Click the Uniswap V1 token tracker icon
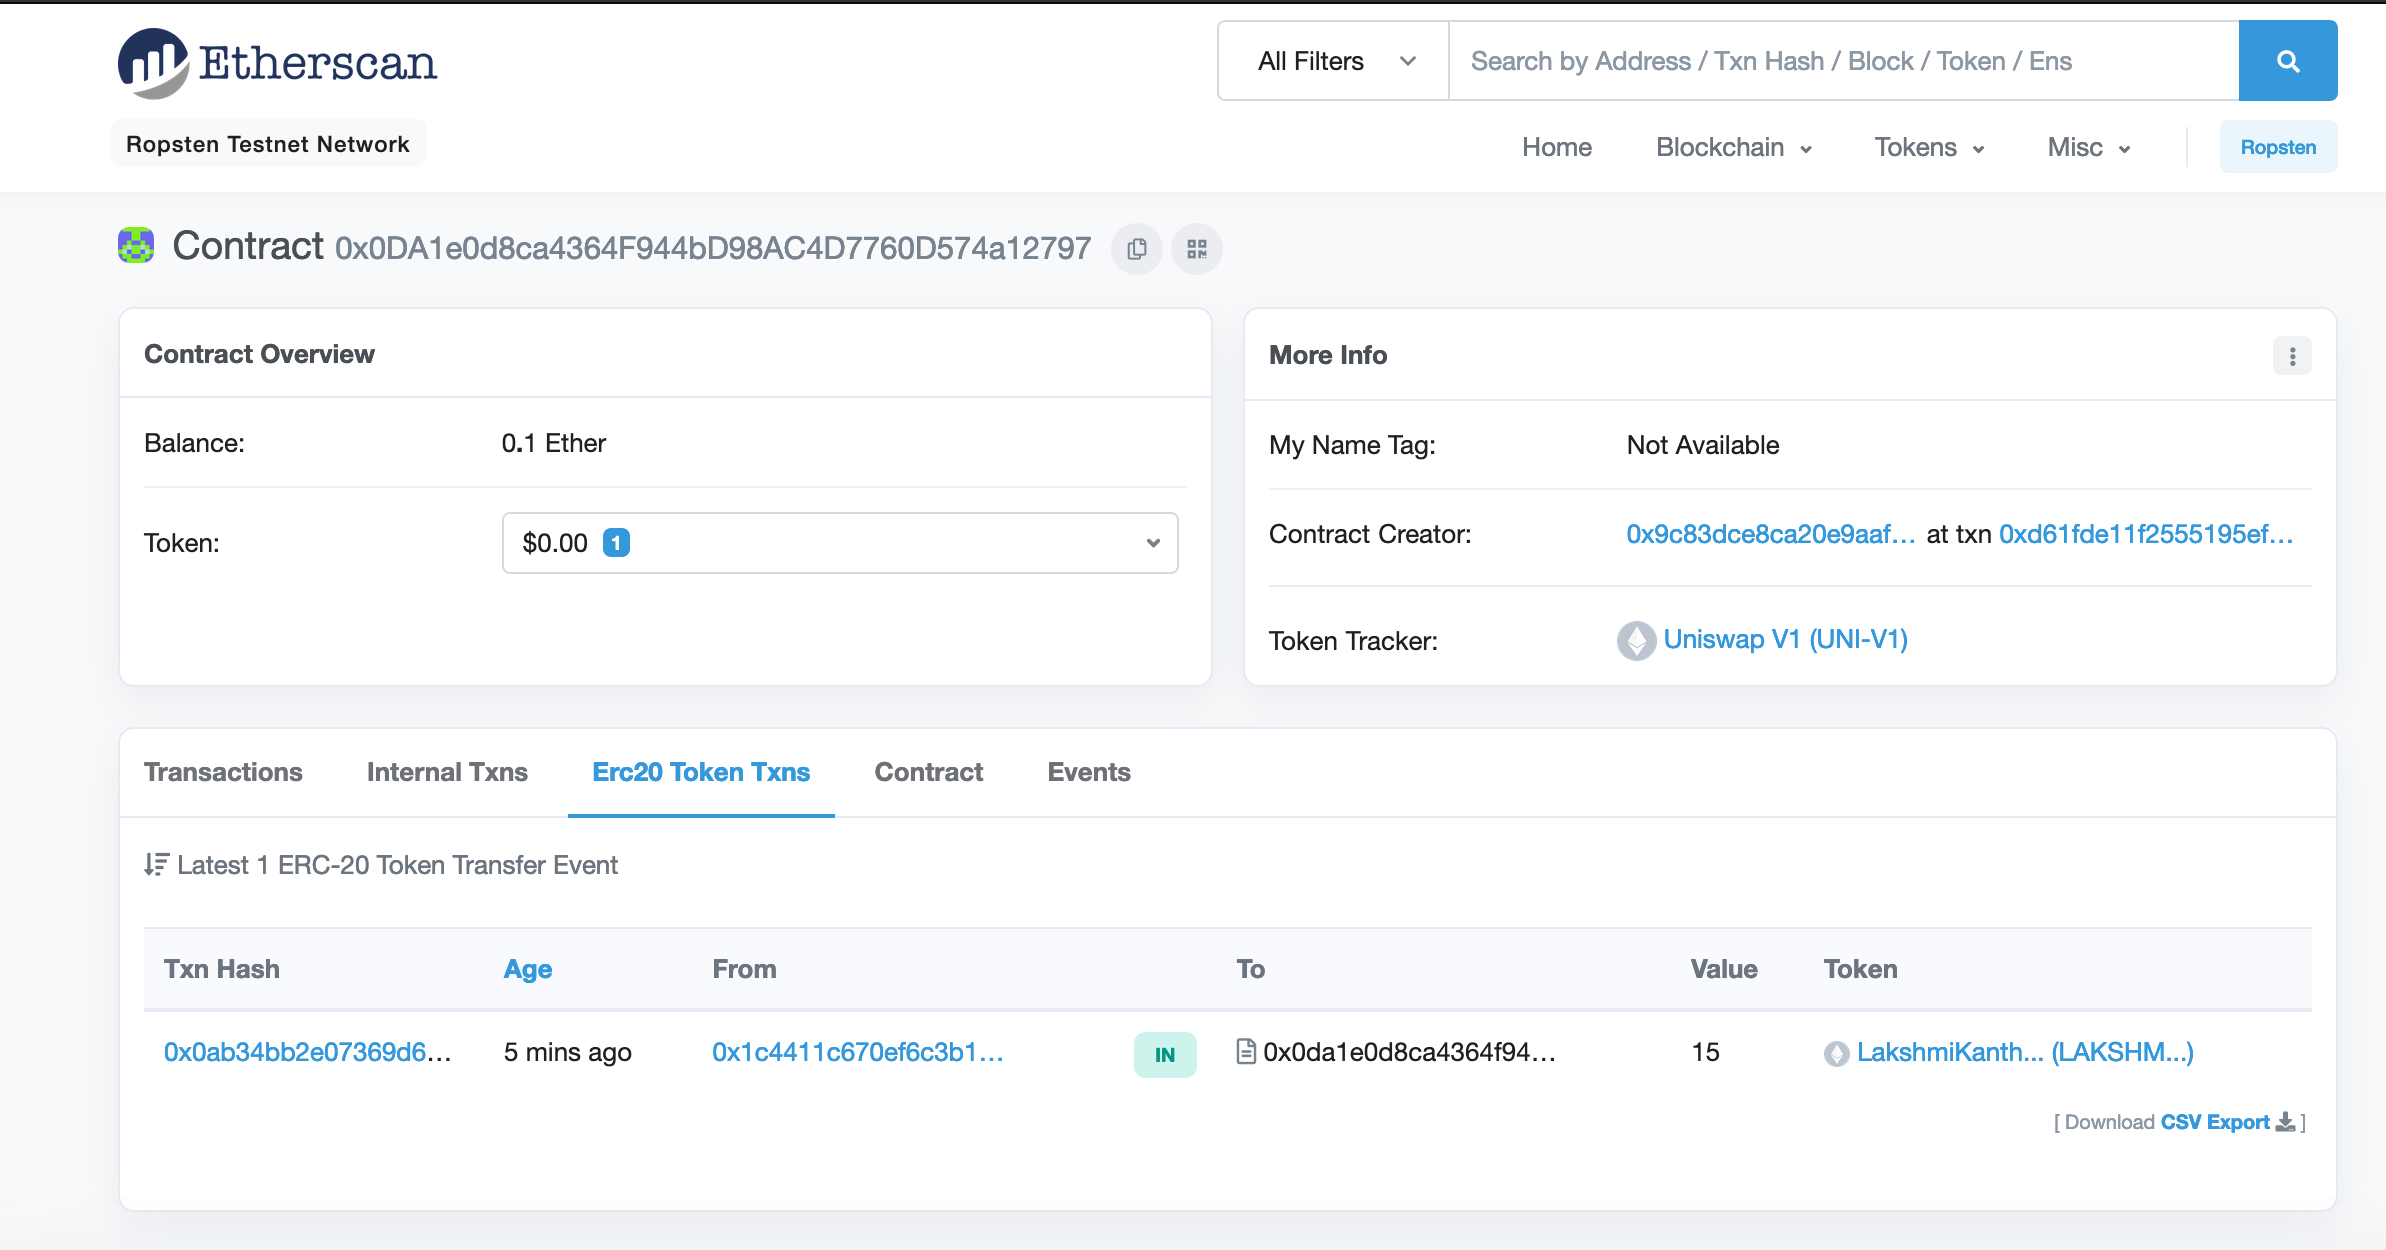Screen dimensions: 2386x1250 click(x=1636, y=641)
